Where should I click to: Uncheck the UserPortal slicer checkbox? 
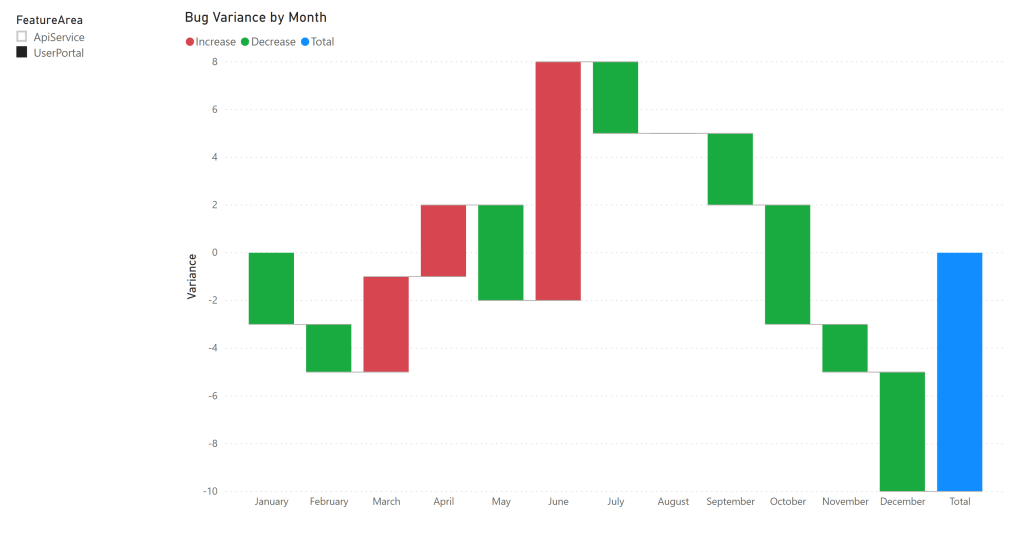tap(22, 53)
